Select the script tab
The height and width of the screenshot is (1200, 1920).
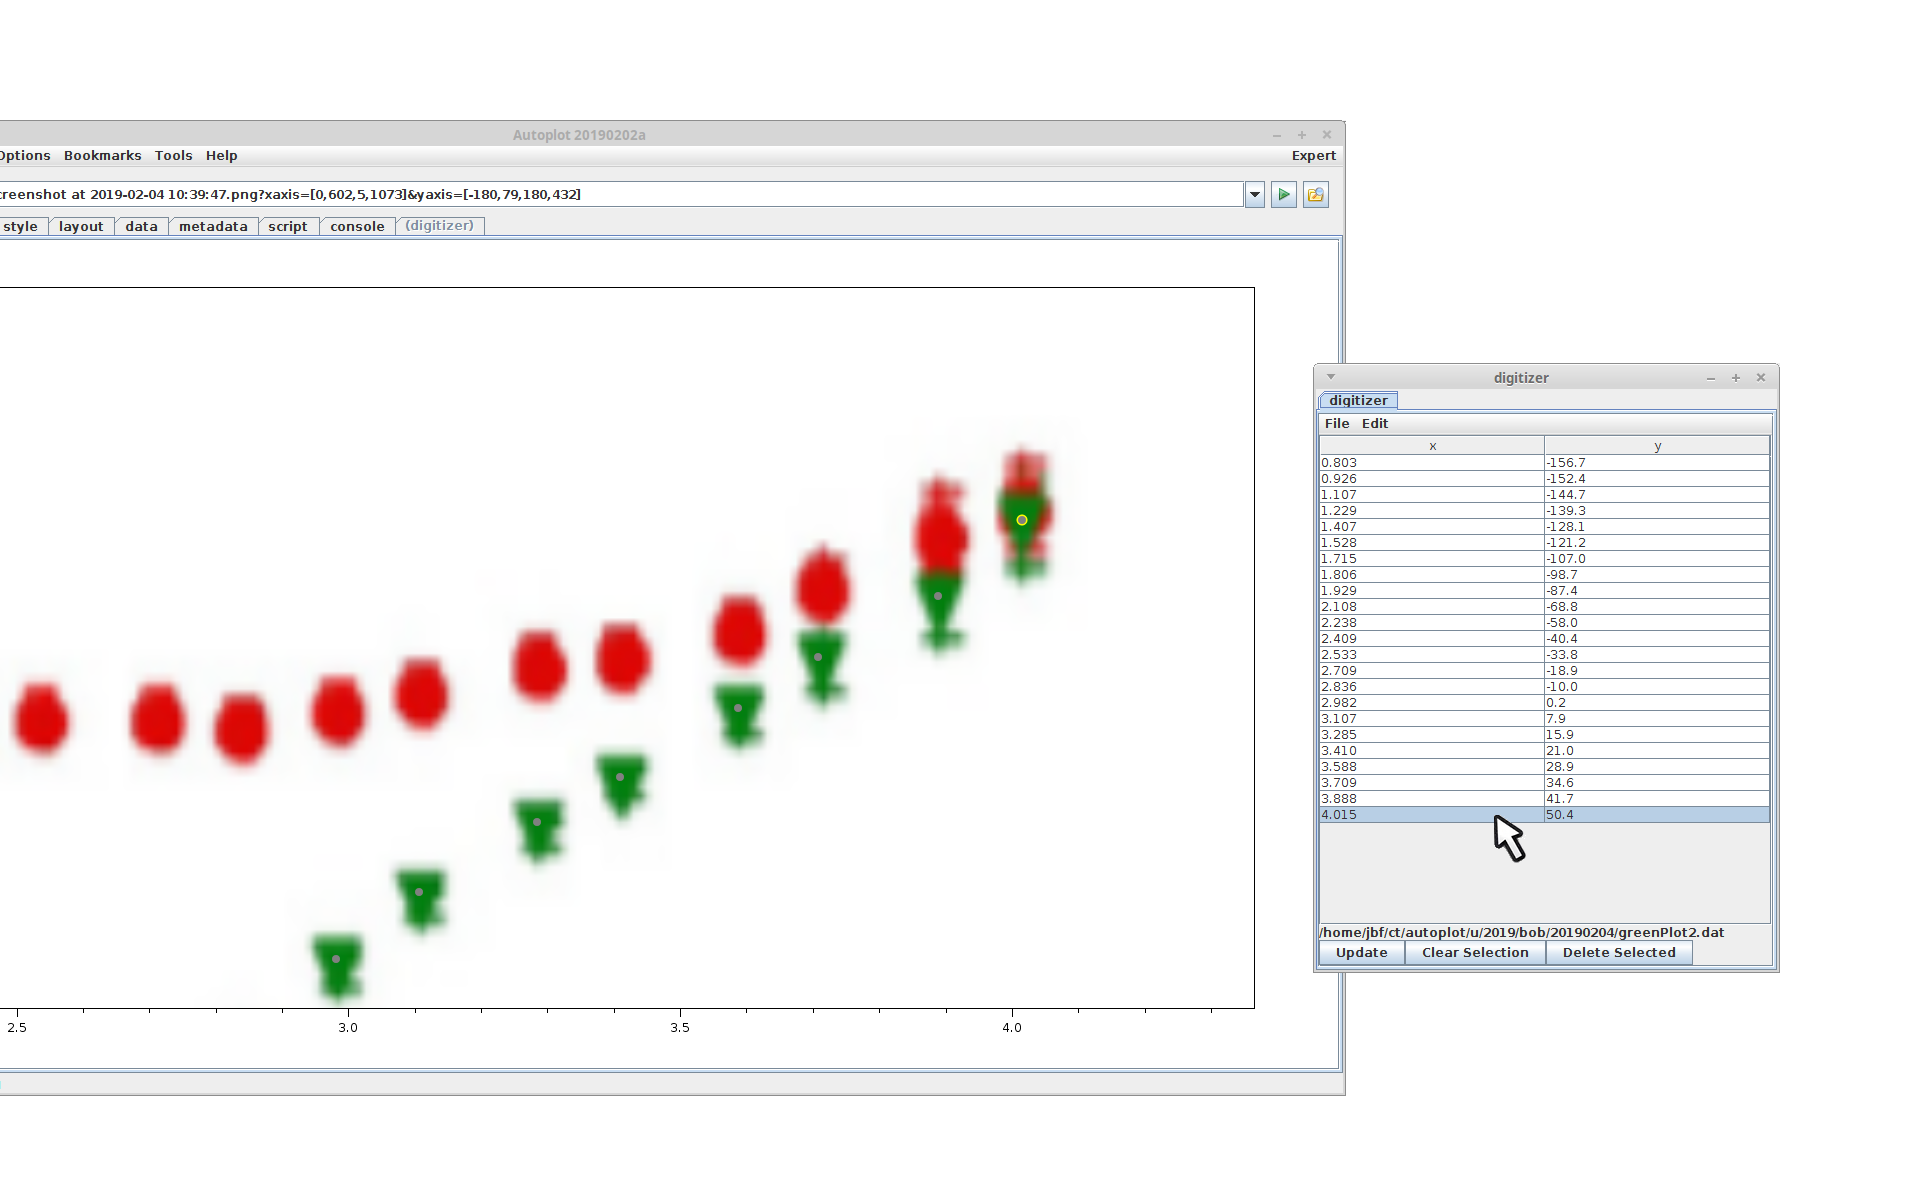(x=288, y=226)
